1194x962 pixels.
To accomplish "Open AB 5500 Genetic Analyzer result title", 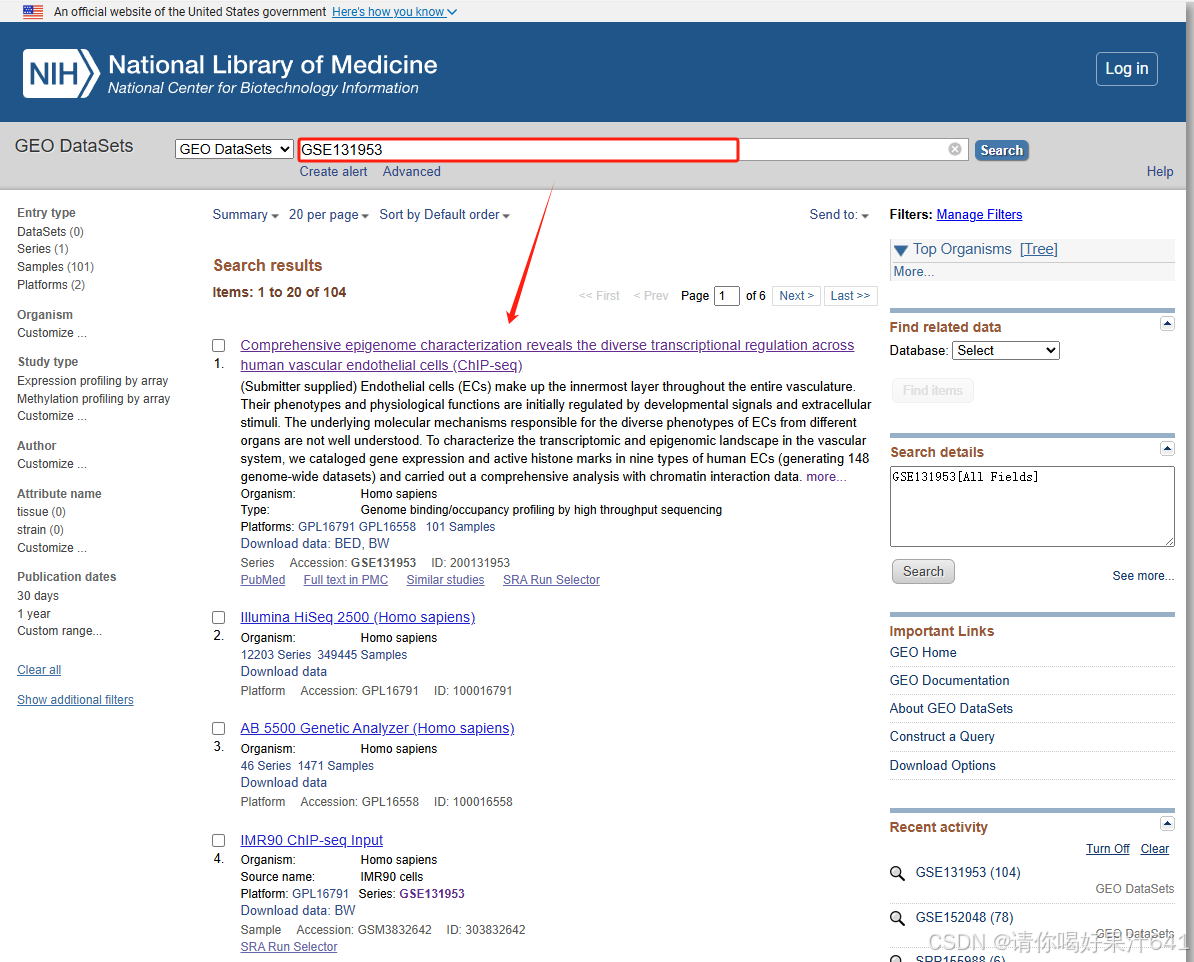I will pos(378,728).
